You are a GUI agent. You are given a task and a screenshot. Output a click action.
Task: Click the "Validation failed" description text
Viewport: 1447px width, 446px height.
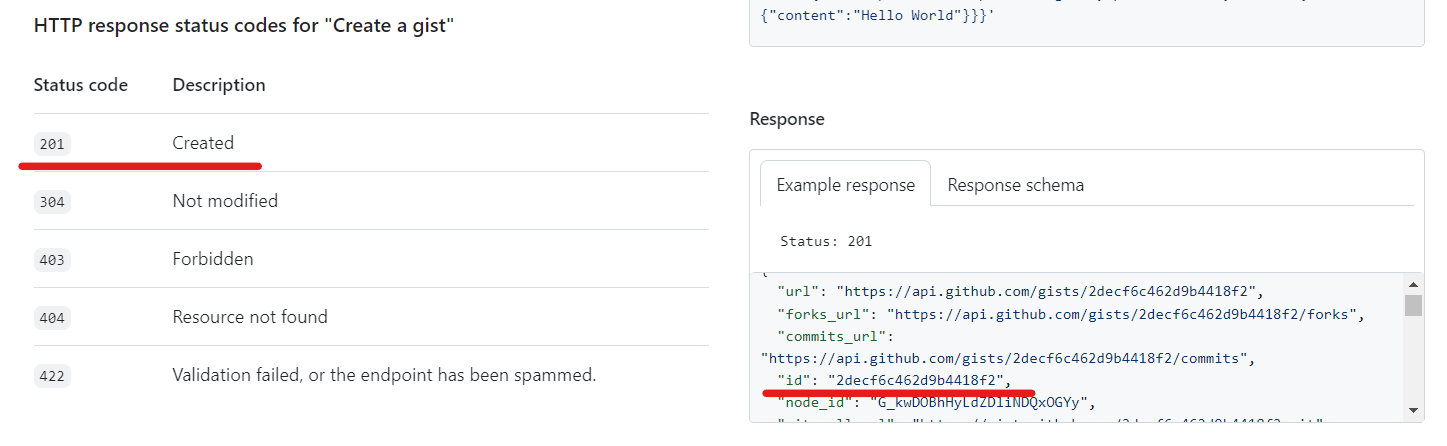click(x=384, y=375)
